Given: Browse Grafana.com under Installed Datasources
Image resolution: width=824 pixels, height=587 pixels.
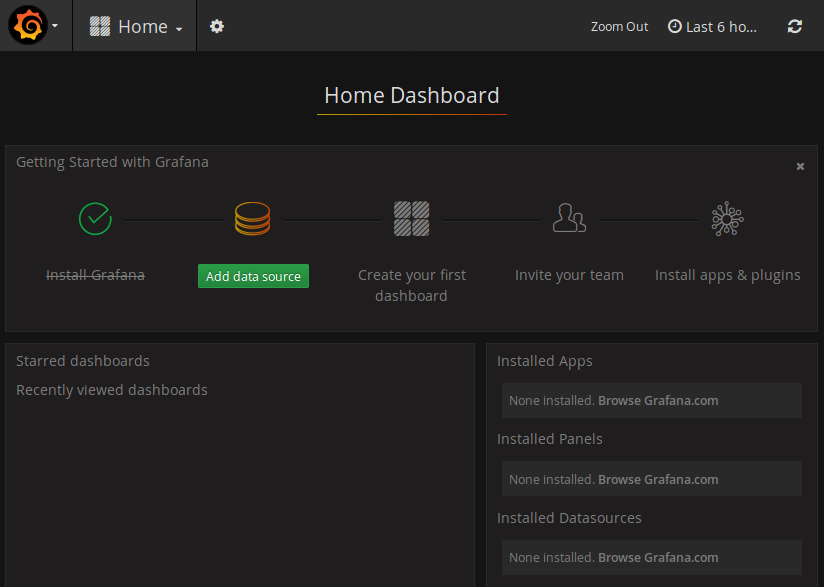Looking at the screenshot, I should (658, 558).
